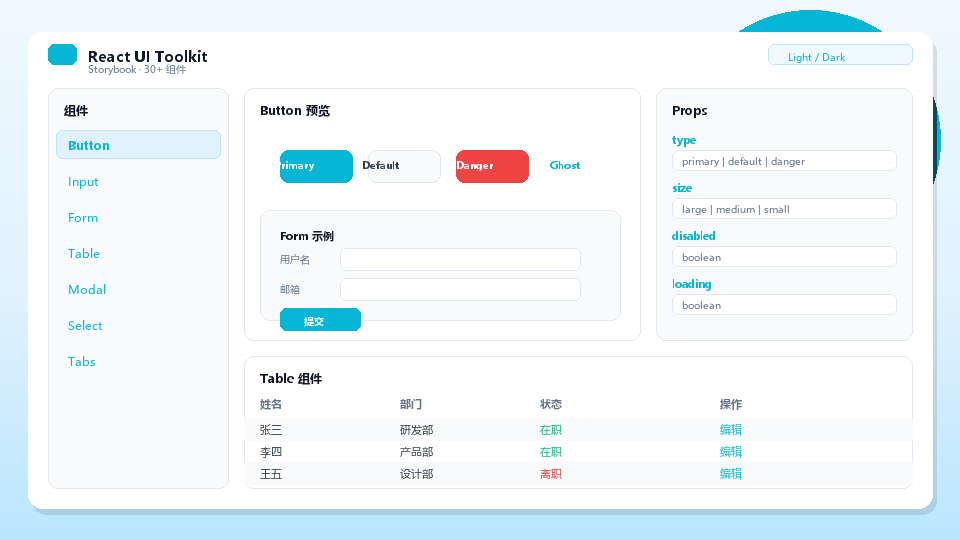Image resolution: width=960 pixels, height=540 pixels.
Task: Focus the 用户名 input field
Action: pos(460,260)
